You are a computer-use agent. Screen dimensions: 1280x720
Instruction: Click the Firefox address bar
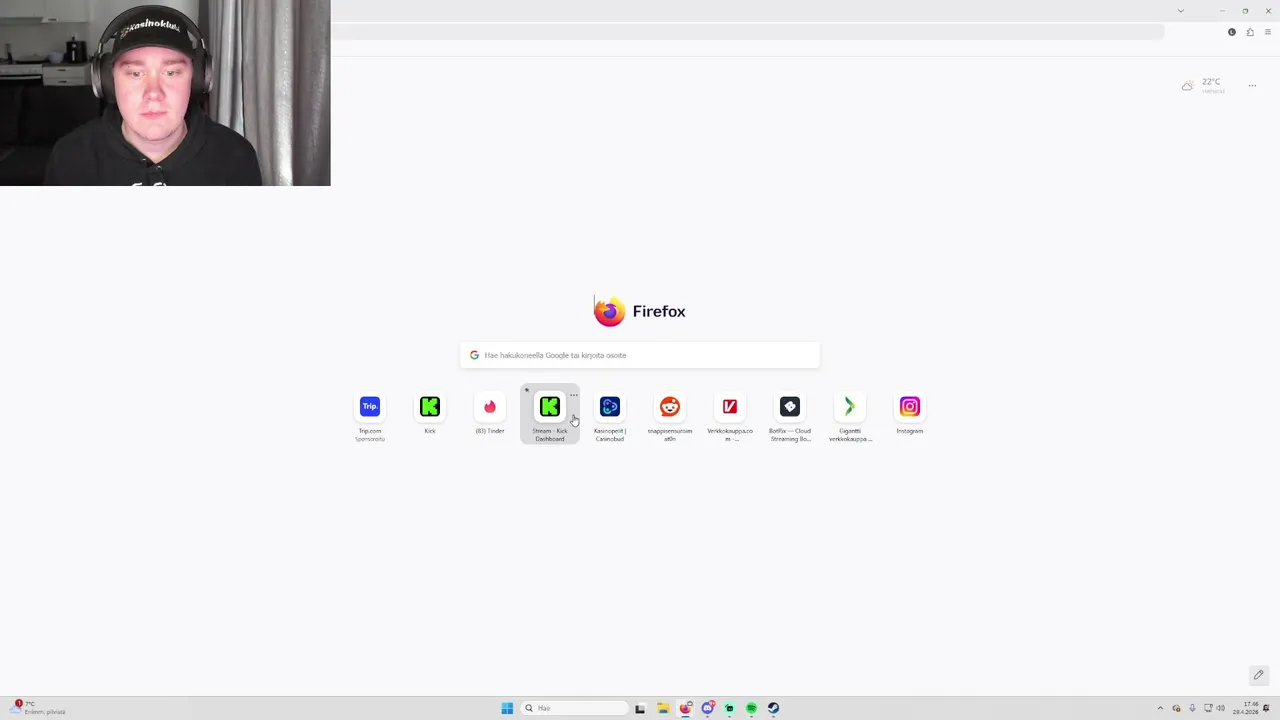747,32
